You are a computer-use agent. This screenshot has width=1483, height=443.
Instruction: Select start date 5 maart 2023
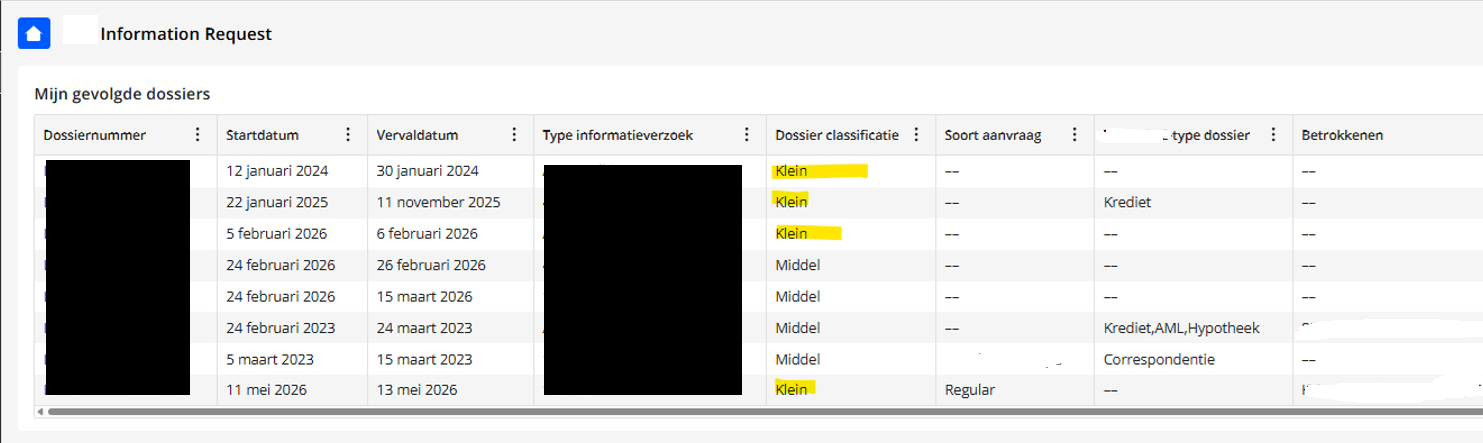pyautogui.click(x=271, y=359)
